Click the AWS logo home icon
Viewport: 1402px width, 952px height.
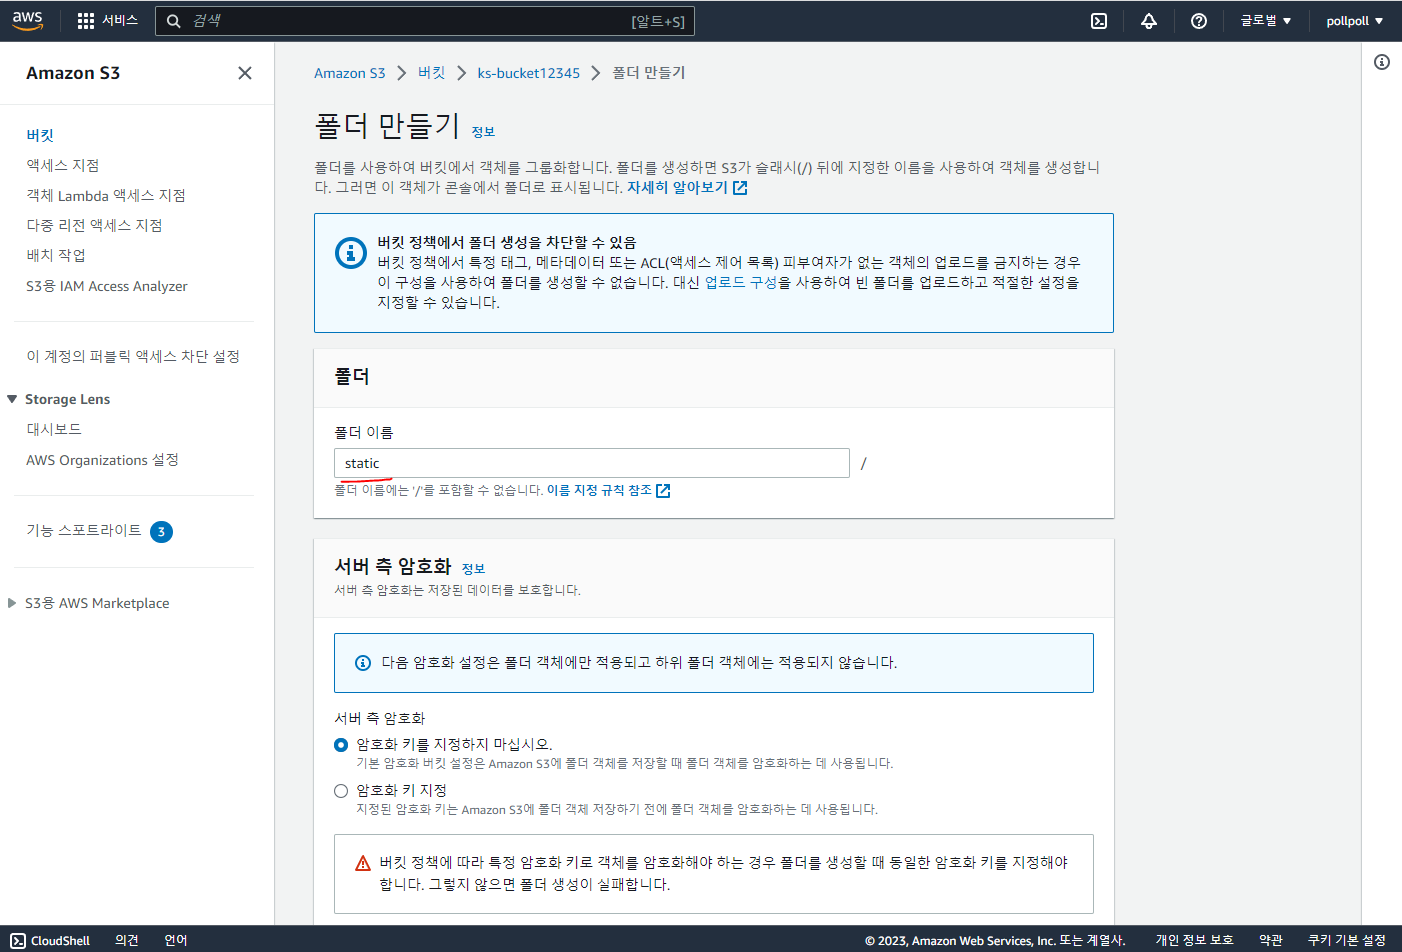tap(28, 20)
